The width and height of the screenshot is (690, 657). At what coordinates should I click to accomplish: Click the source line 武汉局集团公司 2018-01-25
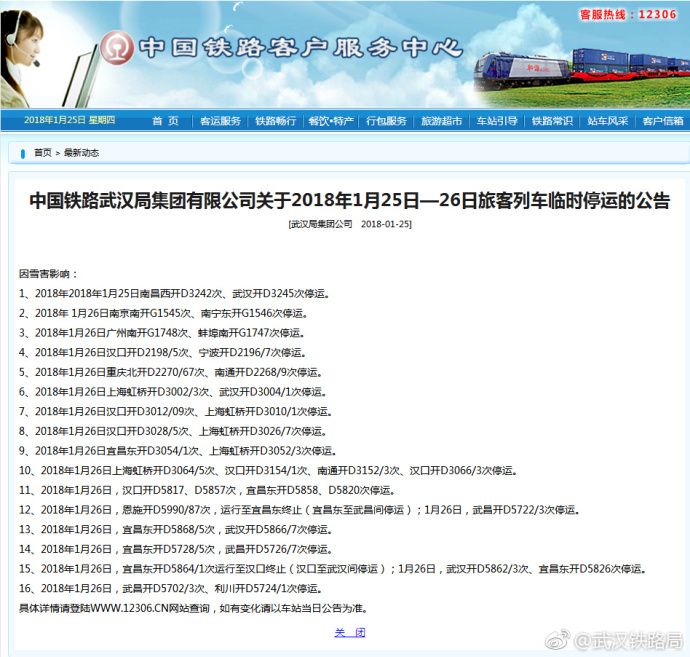click(x=350, y=224)
